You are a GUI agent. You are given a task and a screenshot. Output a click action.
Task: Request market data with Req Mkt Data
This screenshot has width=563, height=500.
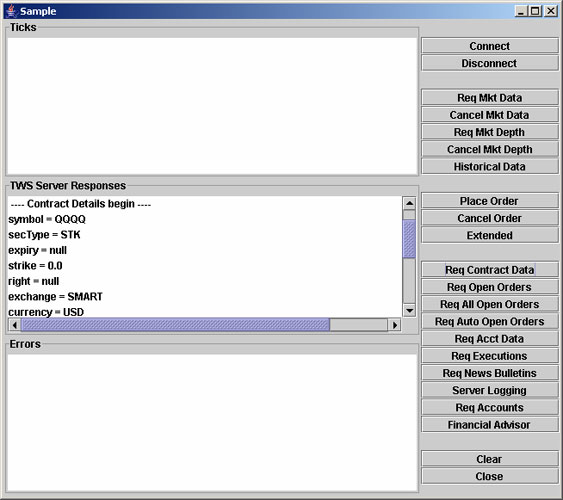click(490, 98)
